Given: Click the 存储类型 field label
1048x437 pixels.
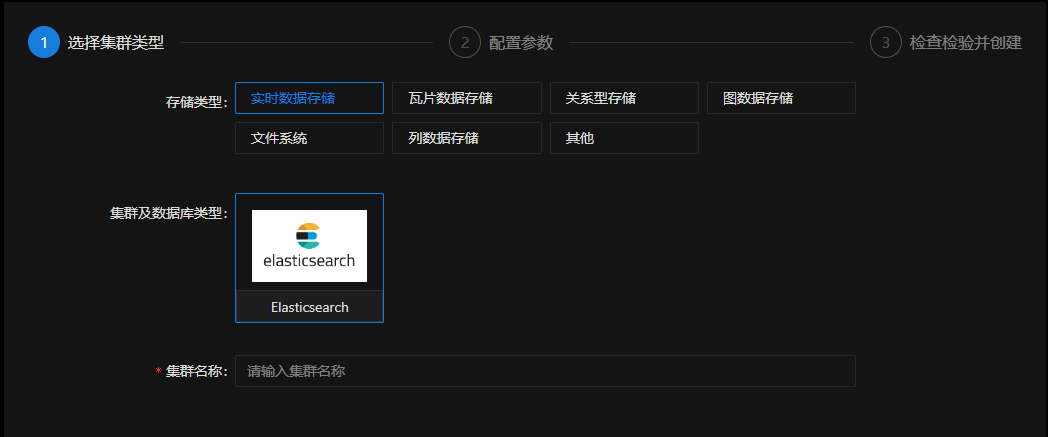Looking at the screenshot, I should [197, 102].
